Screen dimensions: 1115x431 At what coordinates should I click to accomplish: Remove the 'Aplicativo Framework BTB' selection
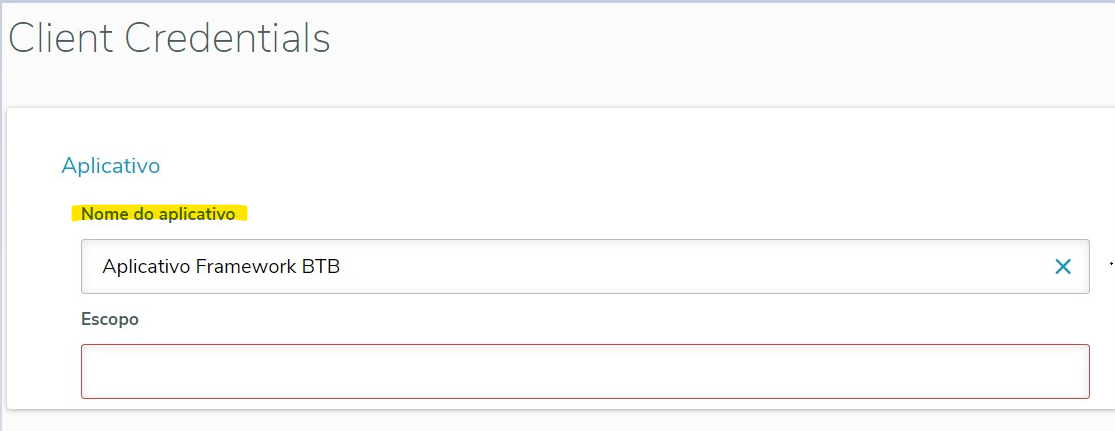pyautogui.click(x=1062, y=267)
